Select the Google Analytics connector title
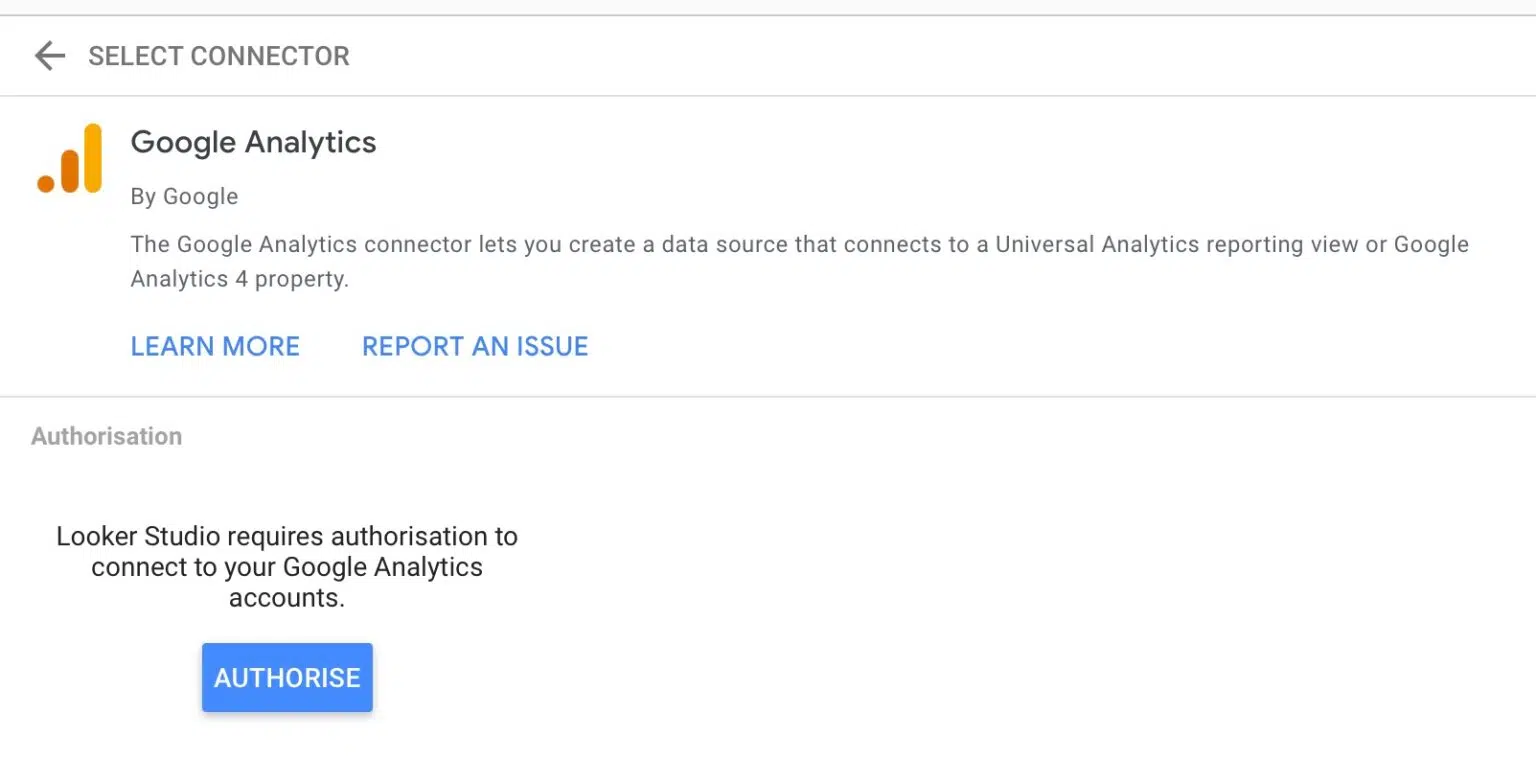This screenshot has height=759, width=1536. coord(254,142)
